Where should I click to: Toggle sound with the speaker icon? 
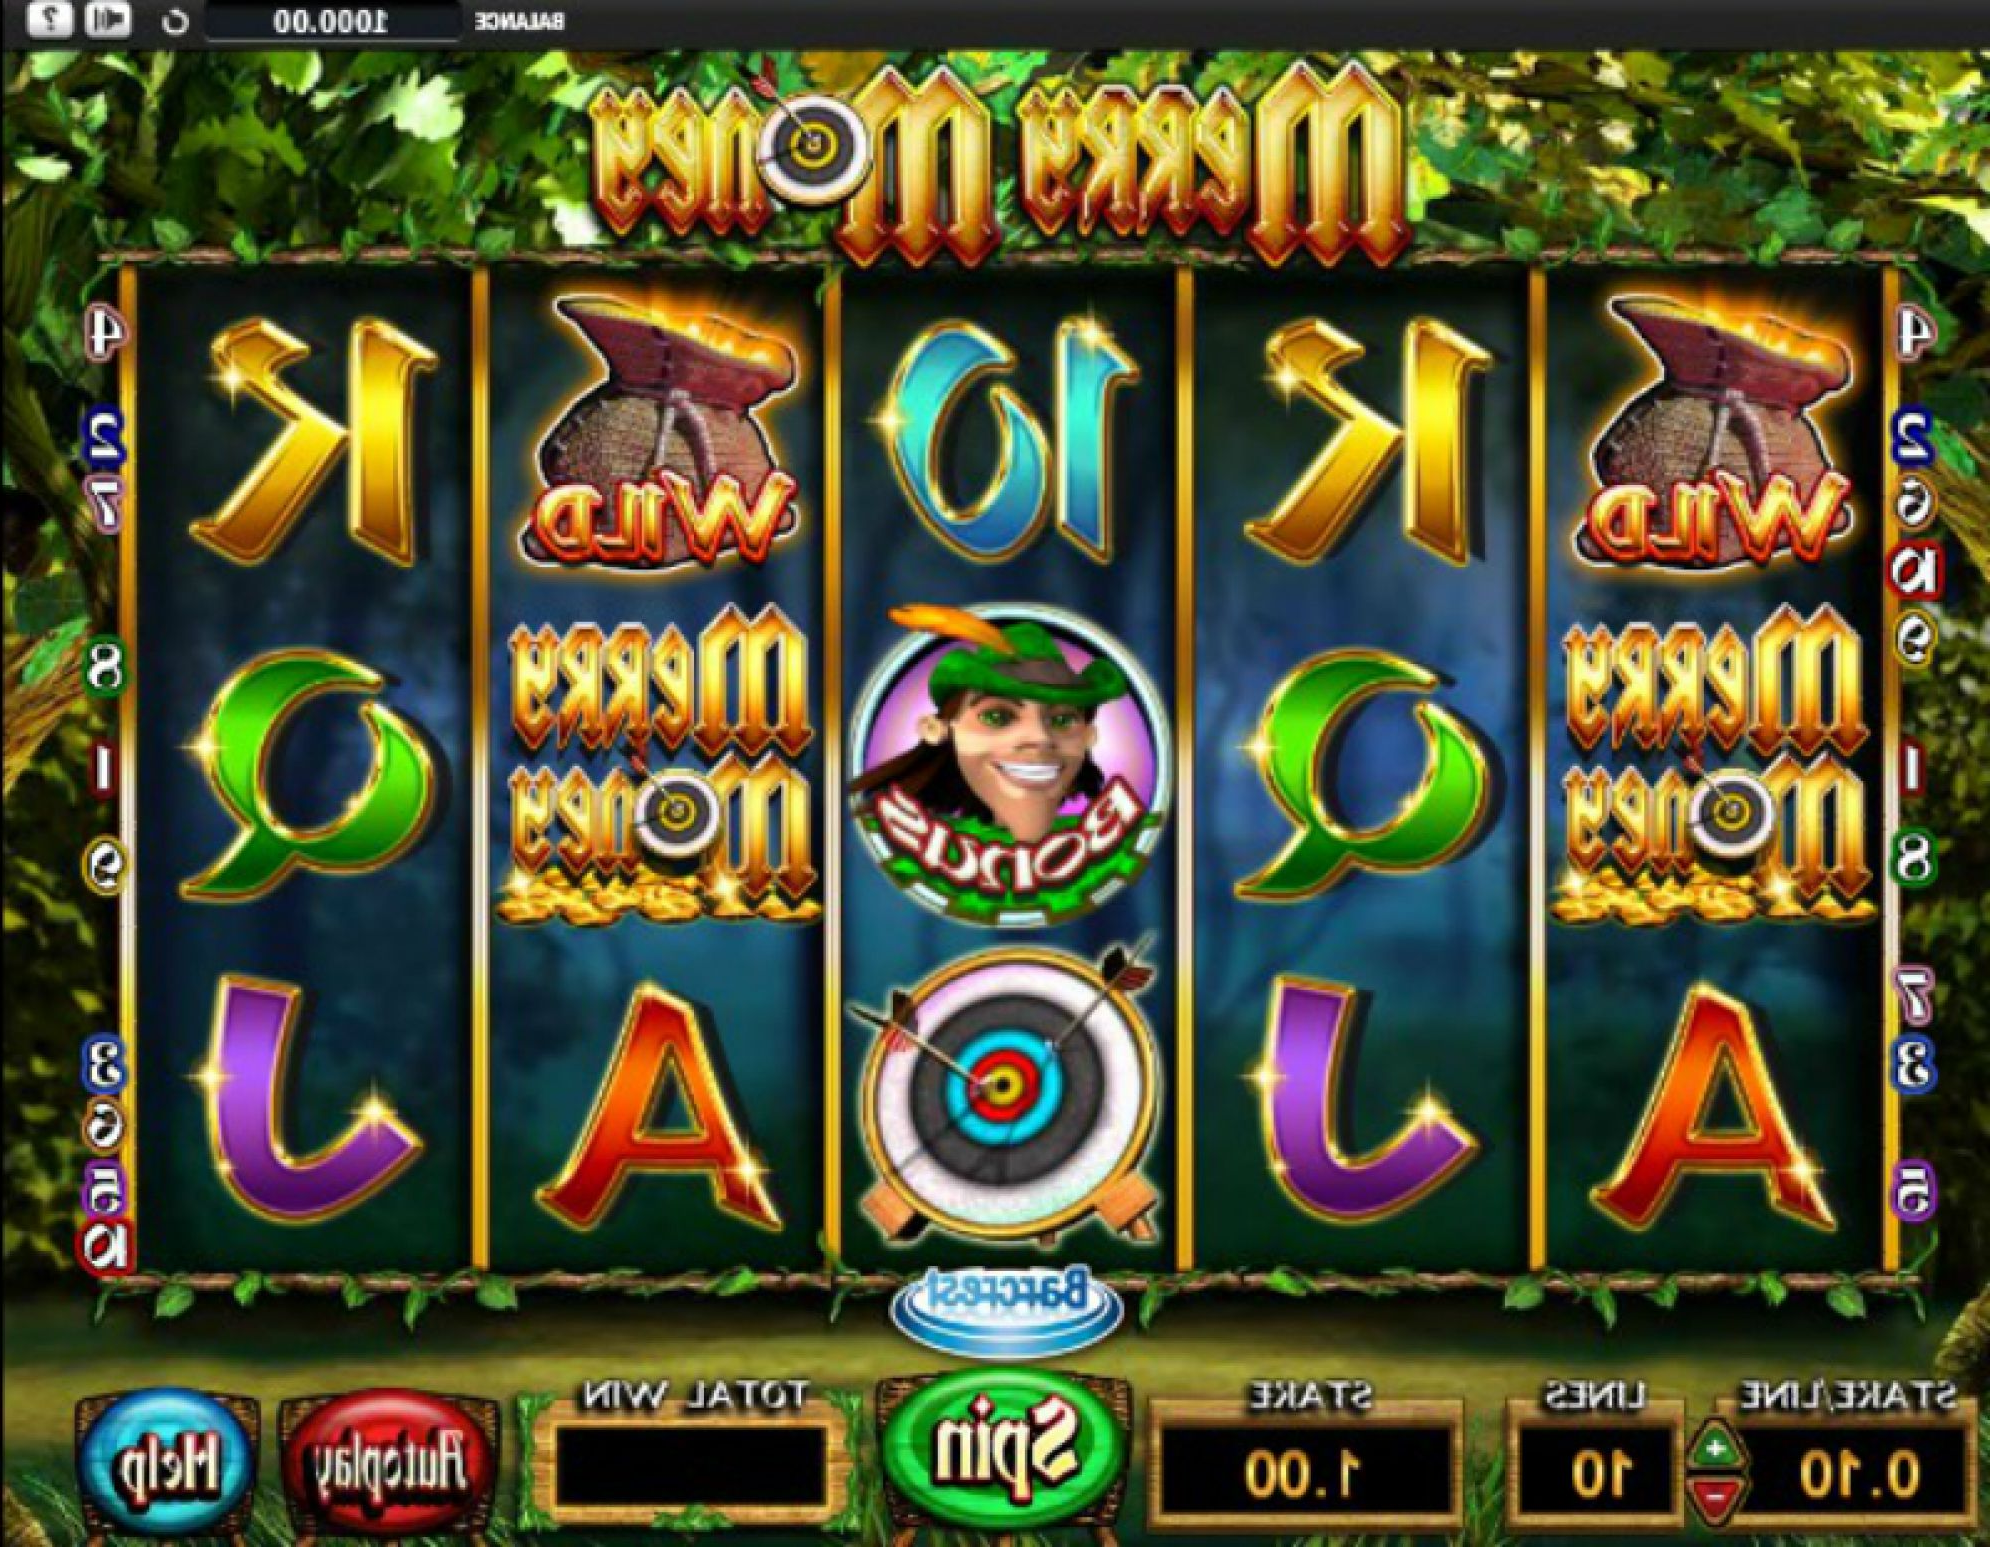coord(107,19)
